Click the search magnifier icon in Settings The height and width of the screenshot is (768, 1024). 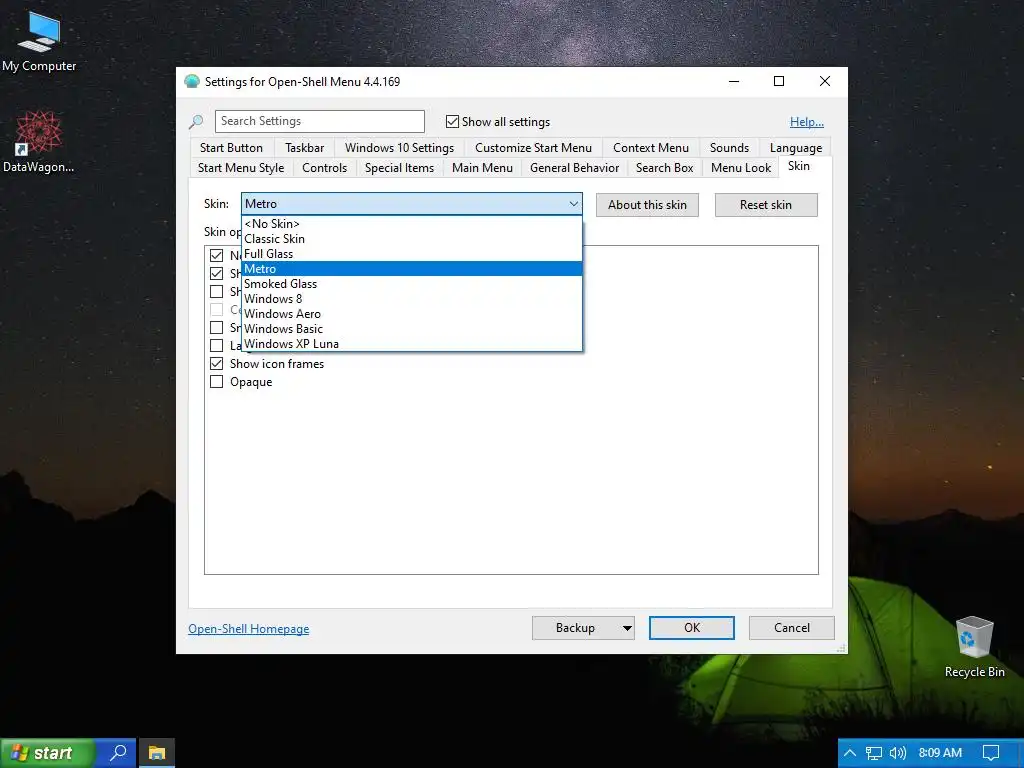196,121
